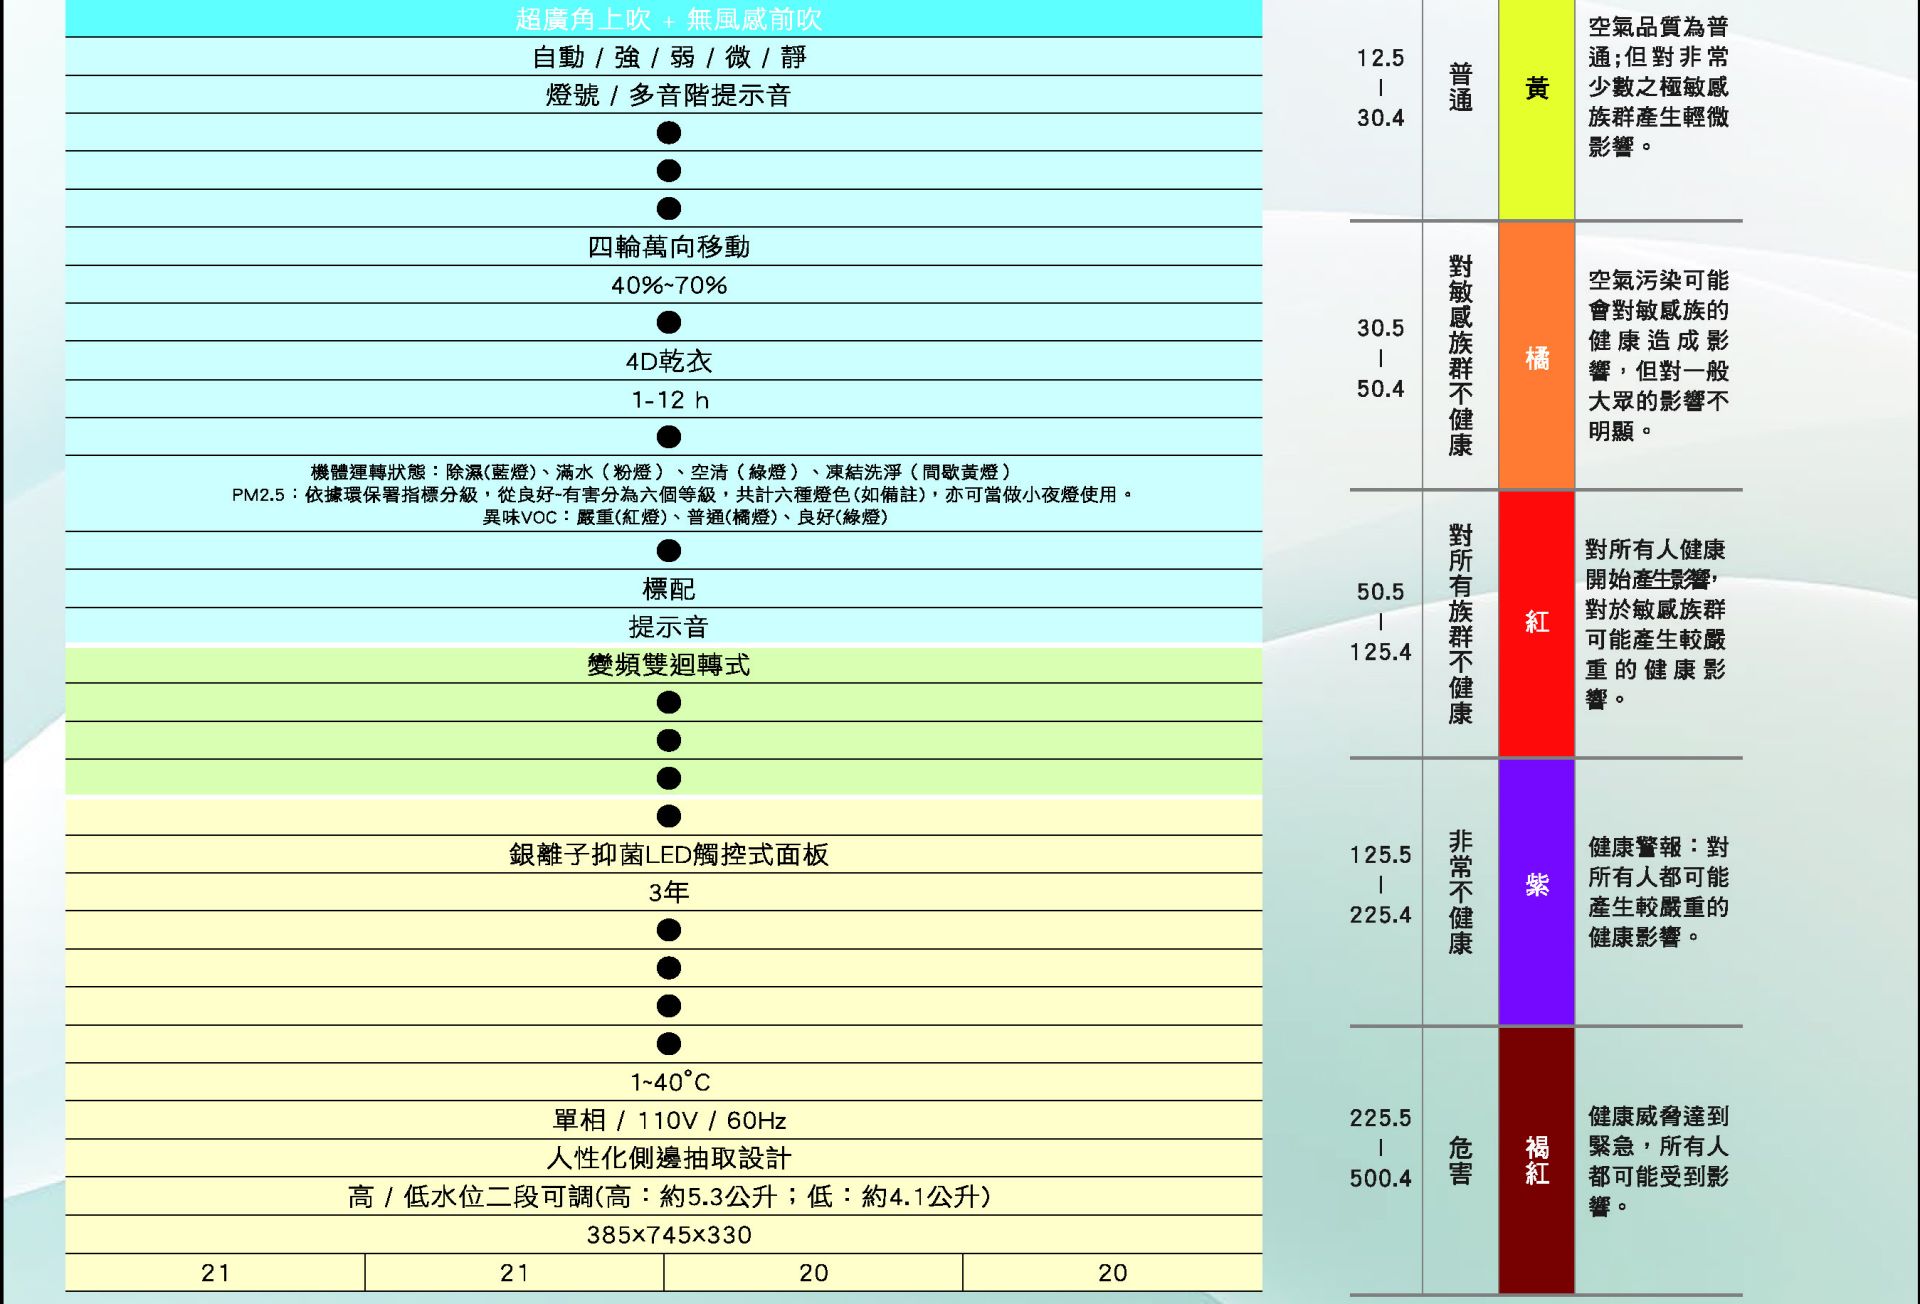Select the 125.5 to 225.4 range cell
Viewport: 1920px width, 1304px height.
tap(1380, 885)
